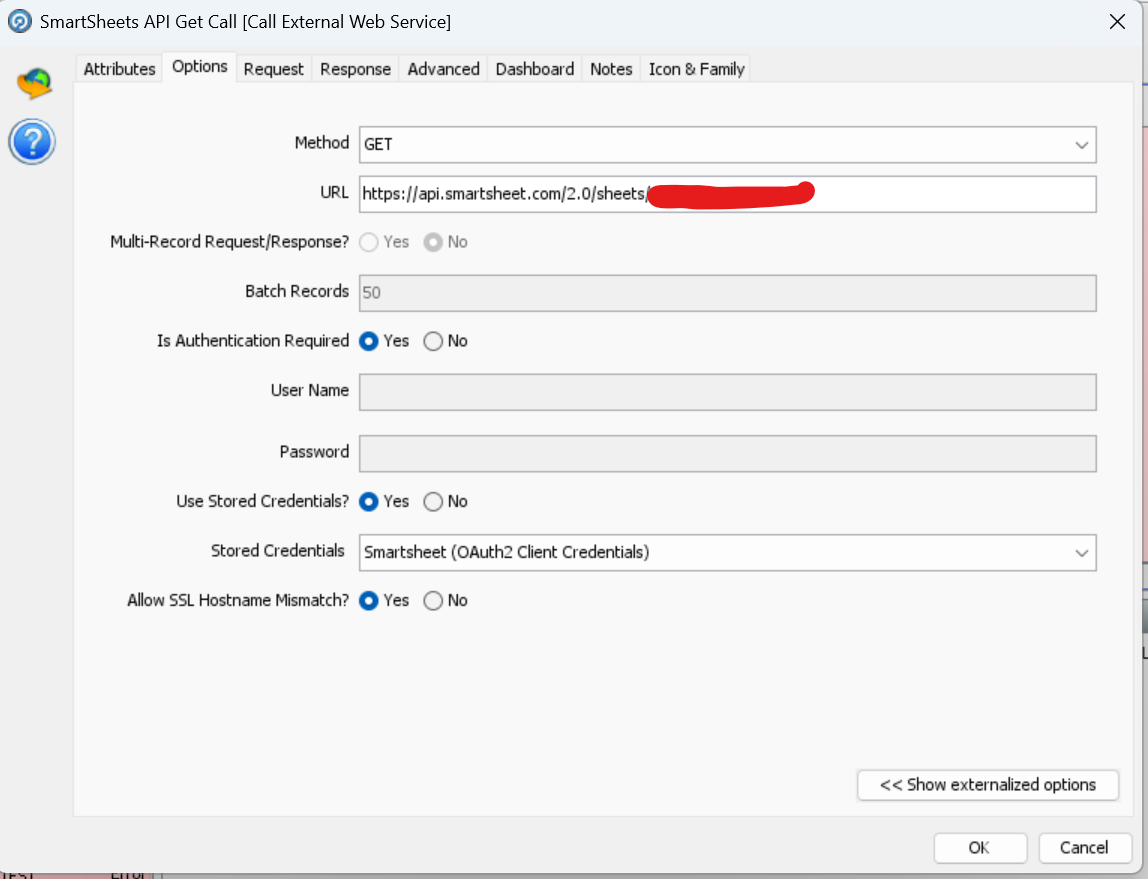This screenshot has height=879, width=1148.
Task: Open the Method dropdown showing GET
Action: pyautogui.click(x=727, y=144)
